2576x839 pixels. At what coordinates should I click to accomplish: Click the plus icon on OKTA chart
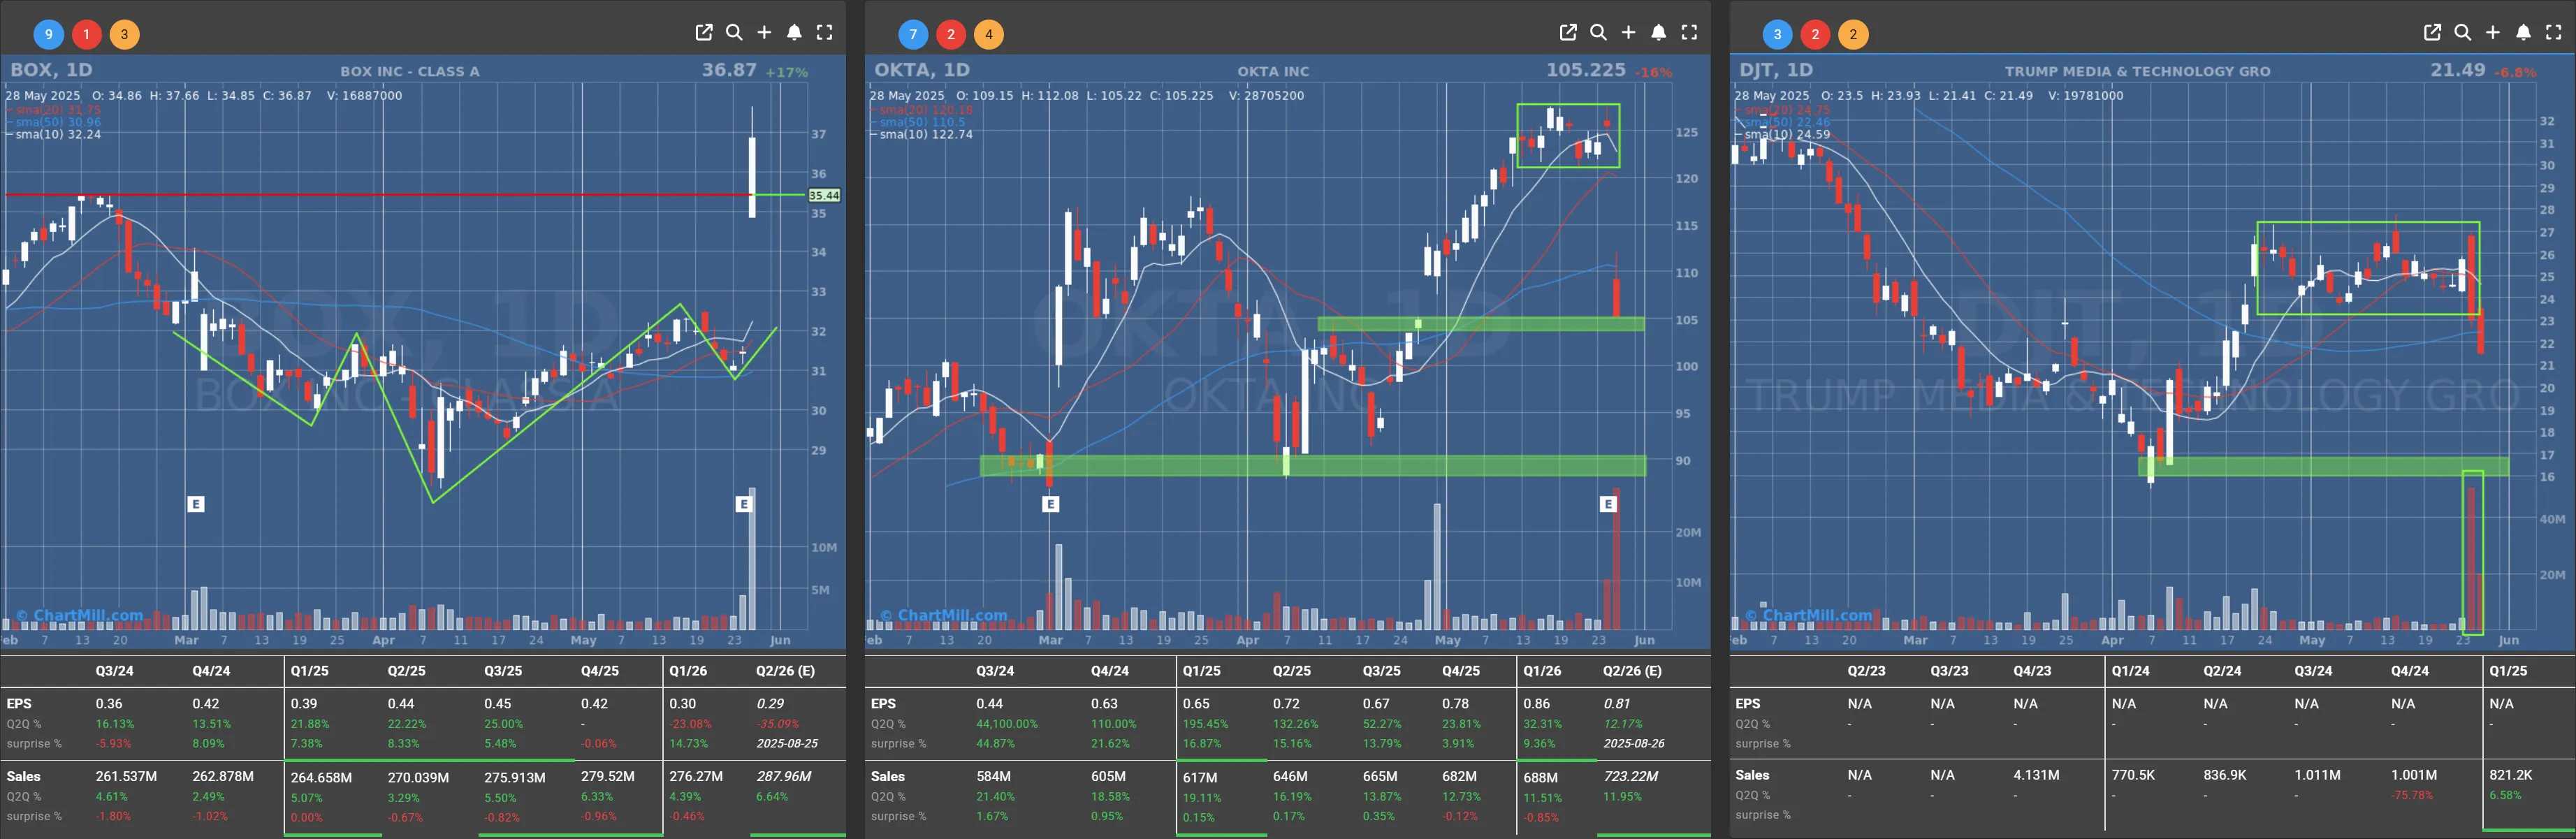[1628, 32]
